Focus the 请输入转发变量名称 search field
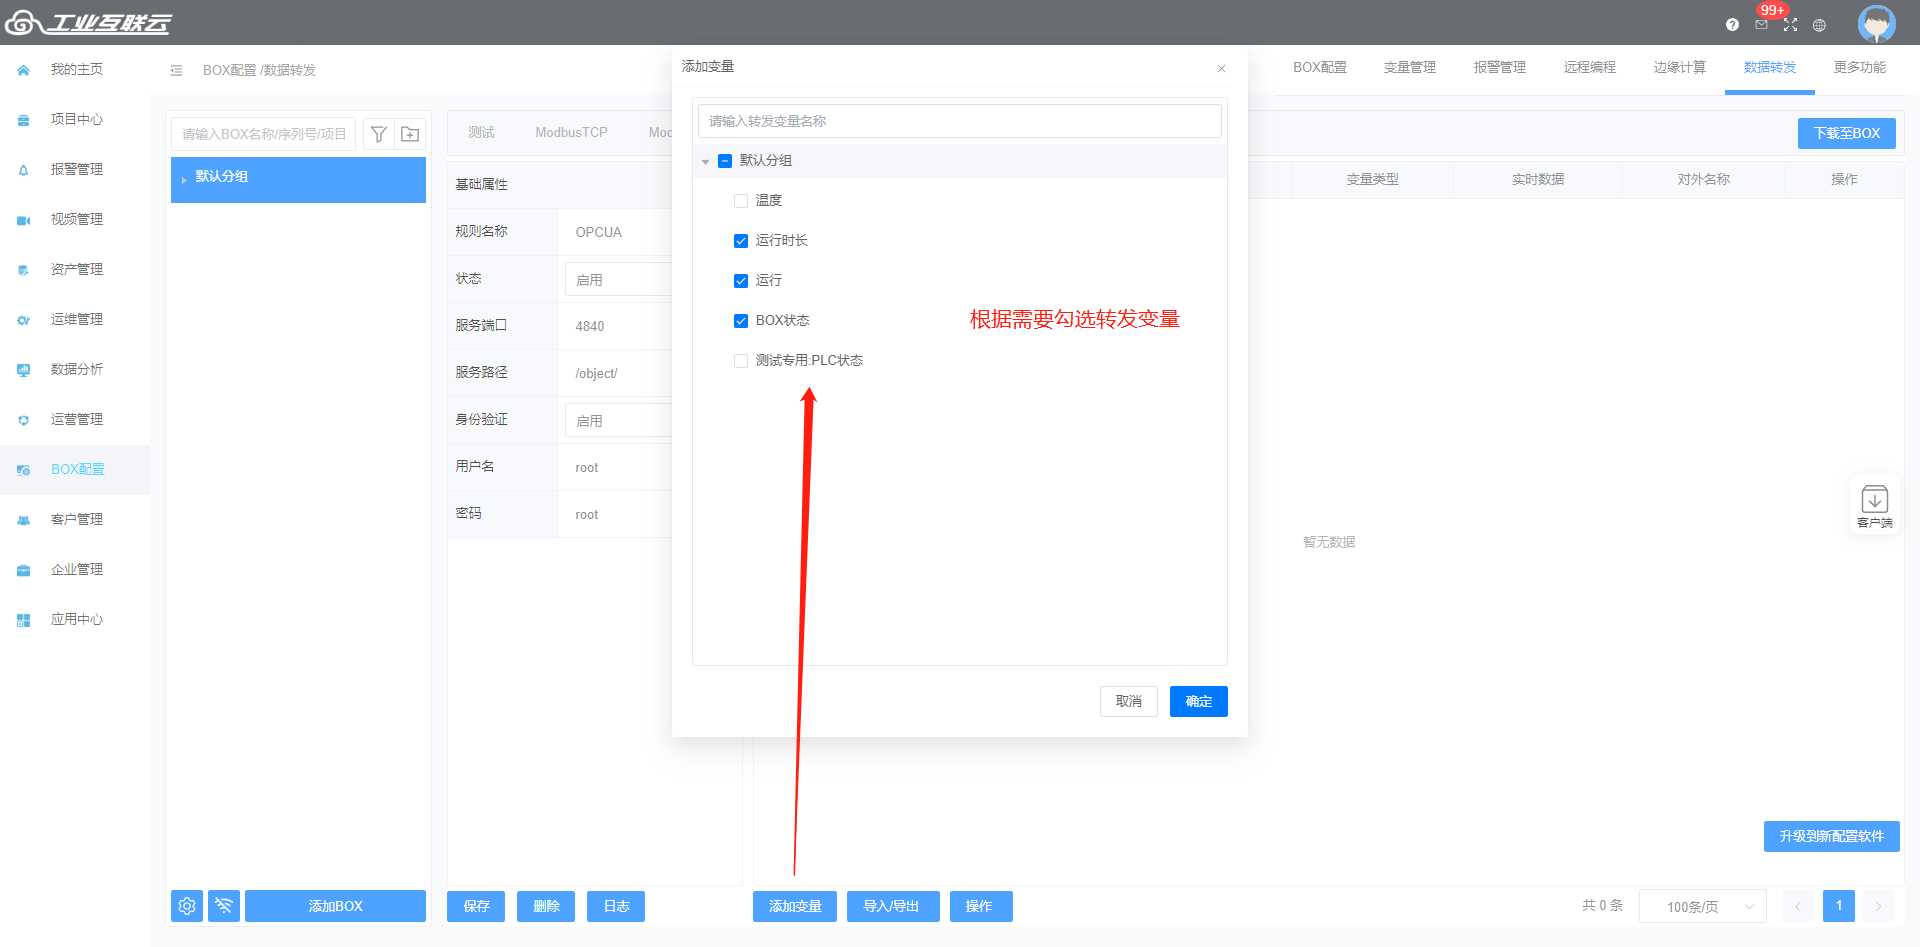The image size is (1920, 947). [x=959, y=121]
